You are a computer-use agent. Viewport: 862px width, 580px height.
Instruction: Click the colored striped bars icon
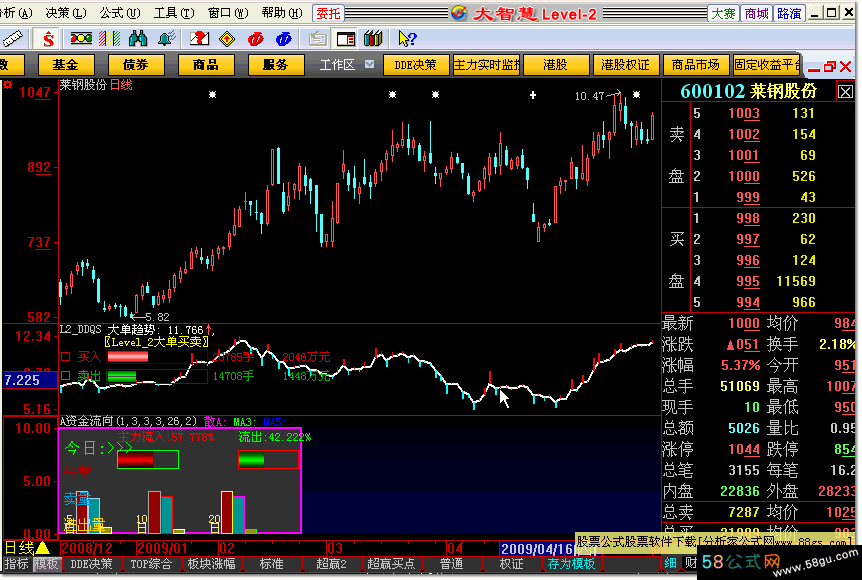click(x=109, y=38)
